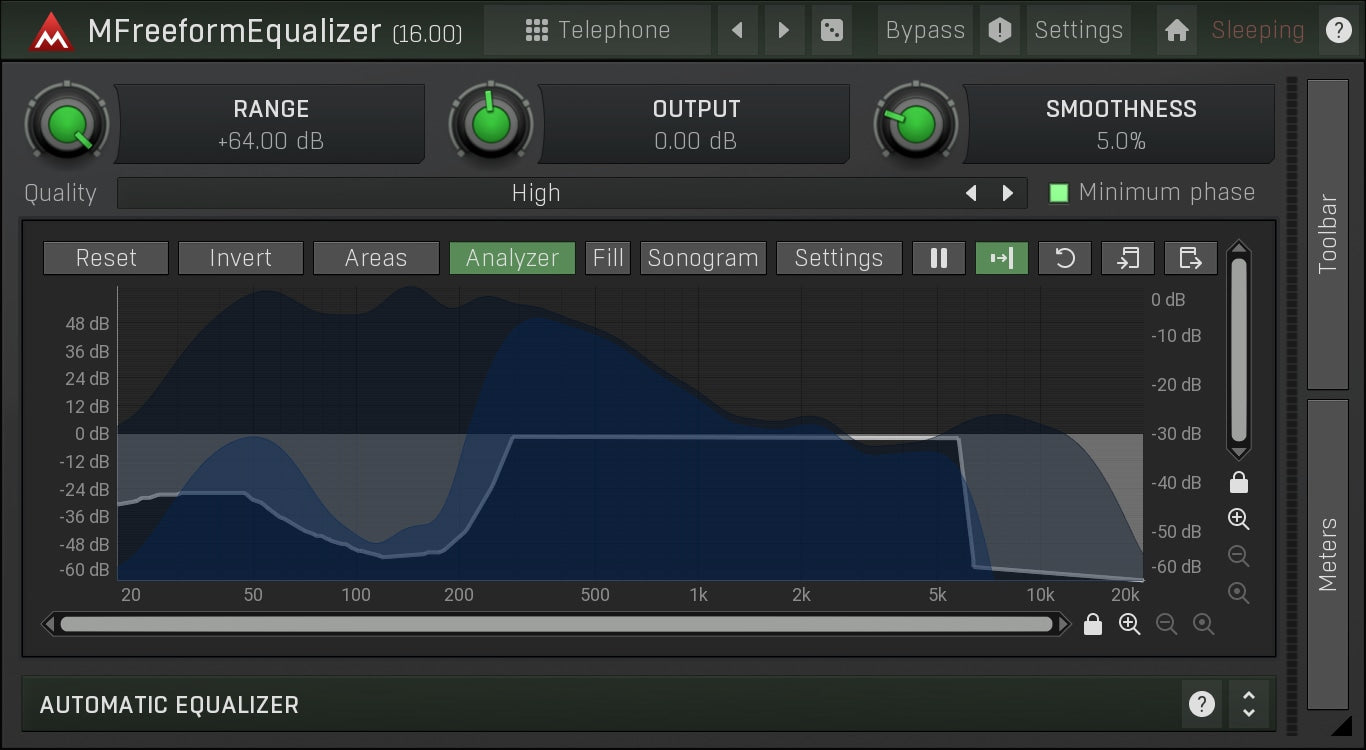Click the circular undo arrow icon

1065,258
